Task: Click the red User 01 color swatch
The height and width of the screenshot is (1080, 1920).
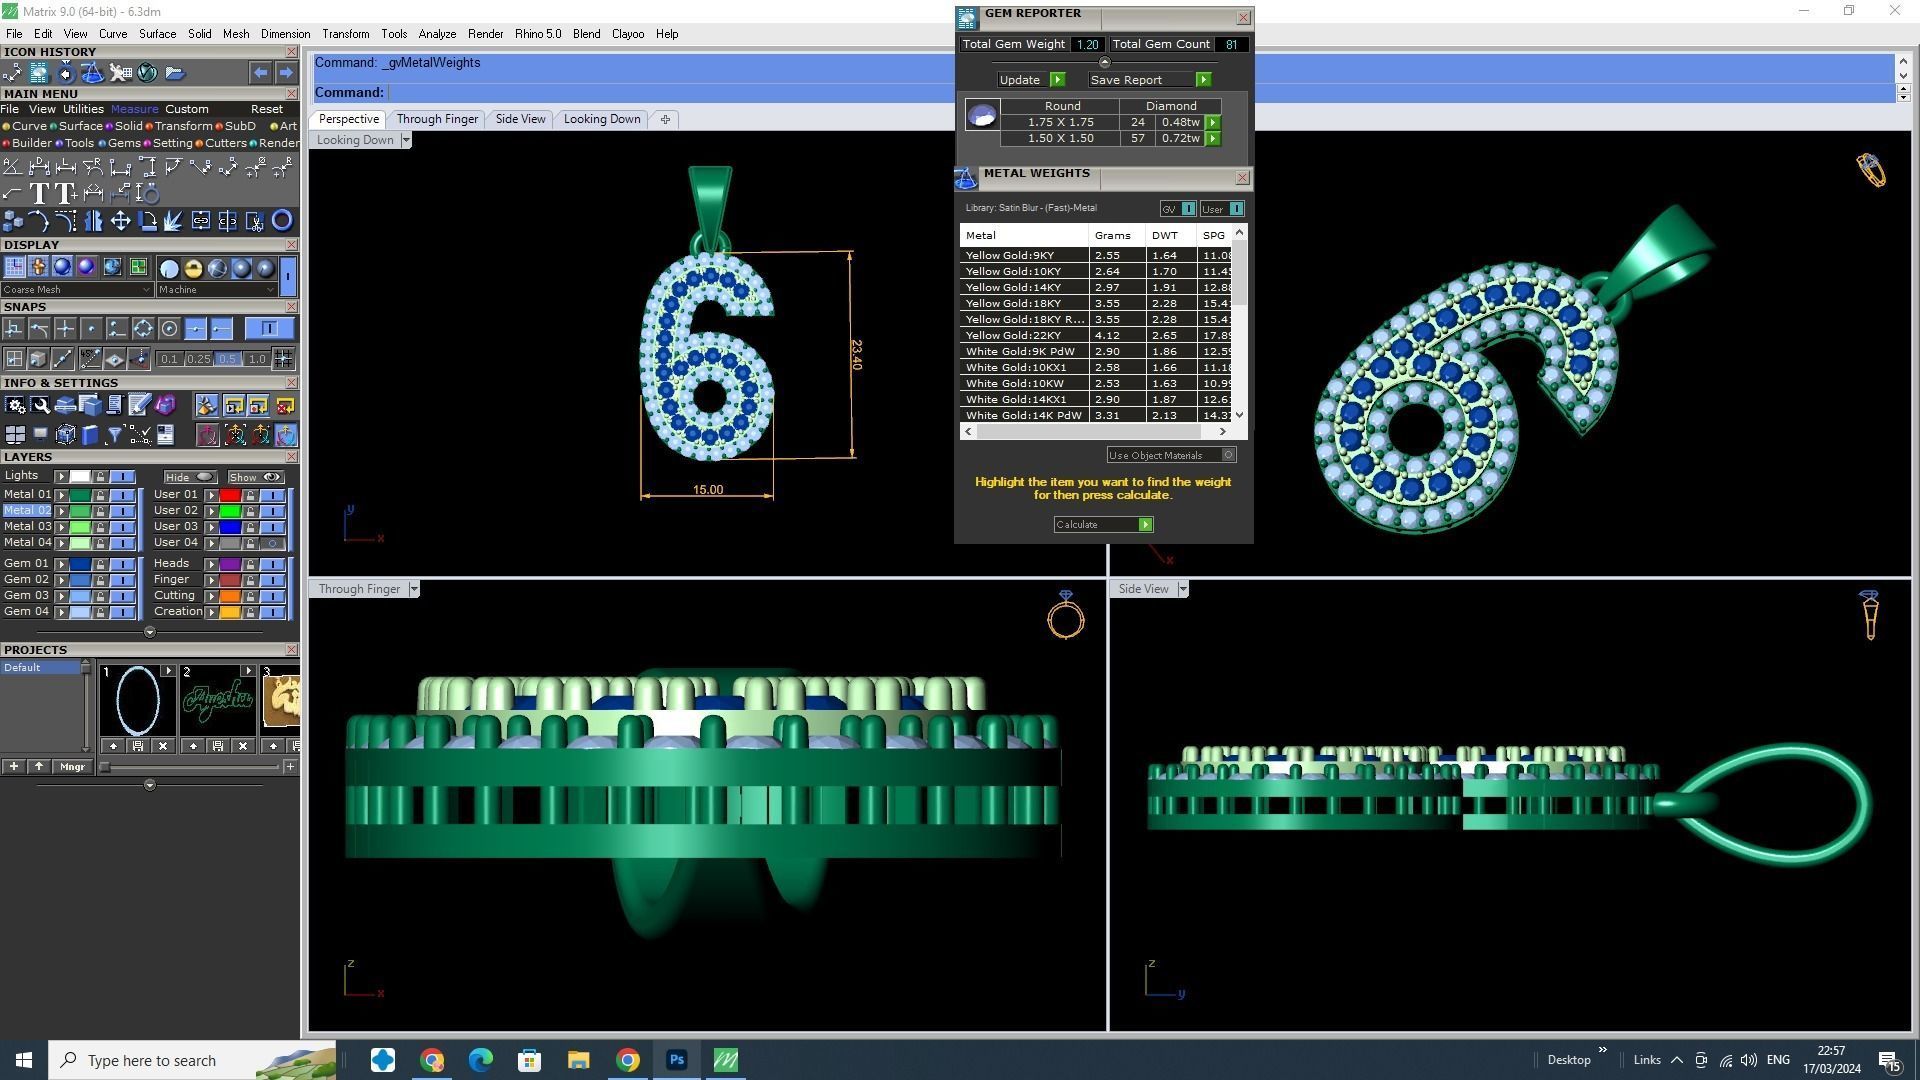Action: 230,495
